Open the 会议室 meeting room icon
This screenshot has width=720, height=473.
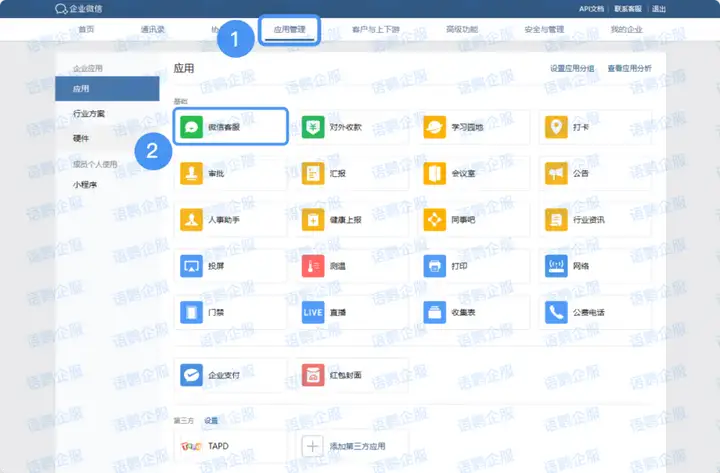click(434, 173)
